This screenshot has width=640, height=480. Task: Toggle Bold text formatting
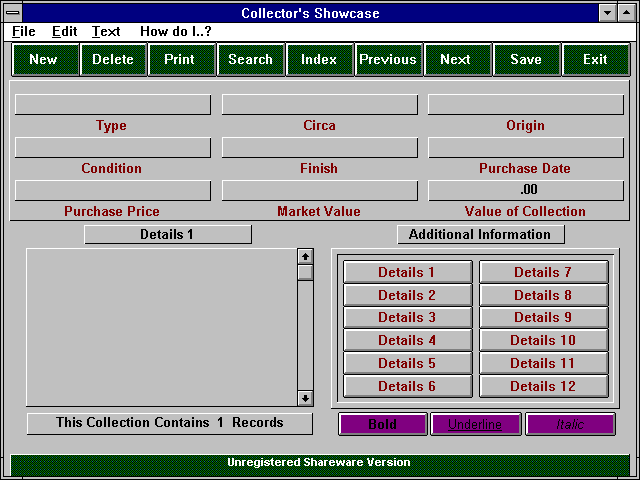pos(383,424)
